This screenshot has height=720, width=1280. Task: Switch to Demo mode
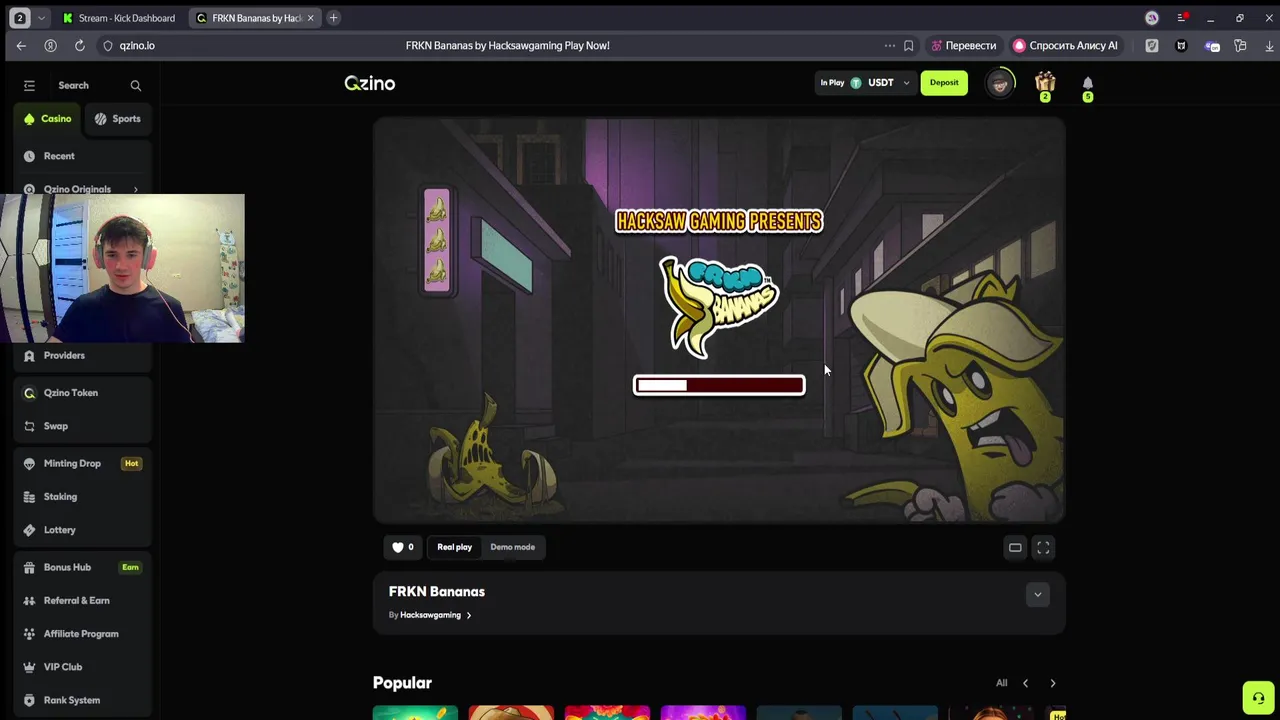pyautogui.click(x=512, y=547)
